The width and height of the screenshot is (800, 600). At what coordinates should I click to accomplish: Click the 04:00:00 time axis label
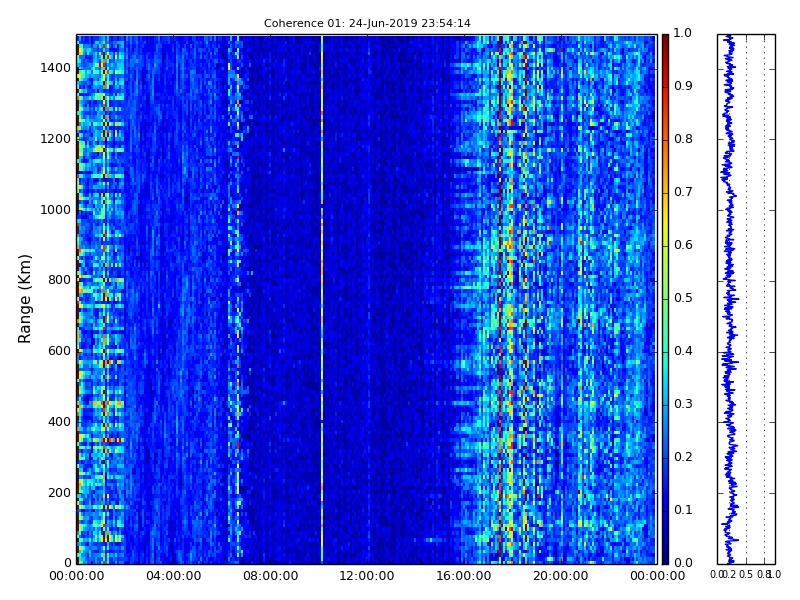pos(173,577)
